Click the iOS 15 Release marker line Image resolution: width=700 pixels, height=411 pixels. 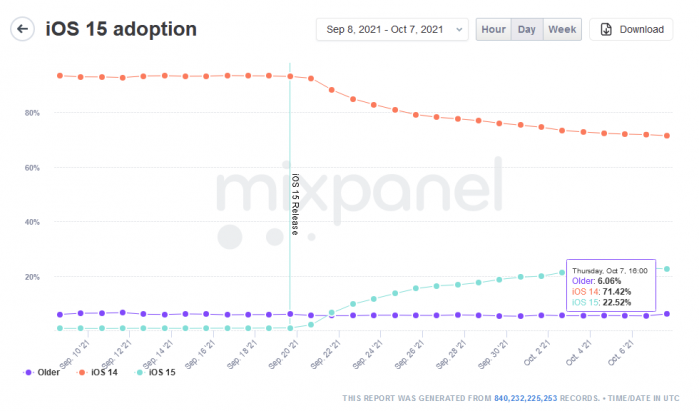tap(290, 200)
